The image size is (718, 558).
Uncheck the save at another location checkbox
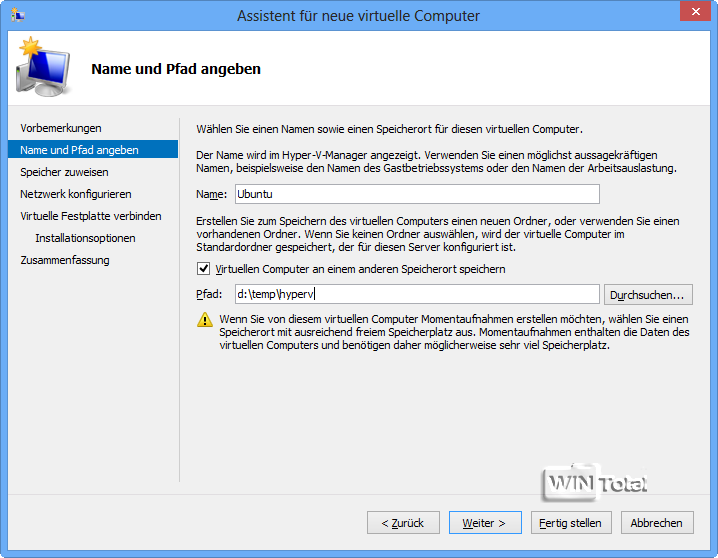pyautogui.click(x=205, y=269)
